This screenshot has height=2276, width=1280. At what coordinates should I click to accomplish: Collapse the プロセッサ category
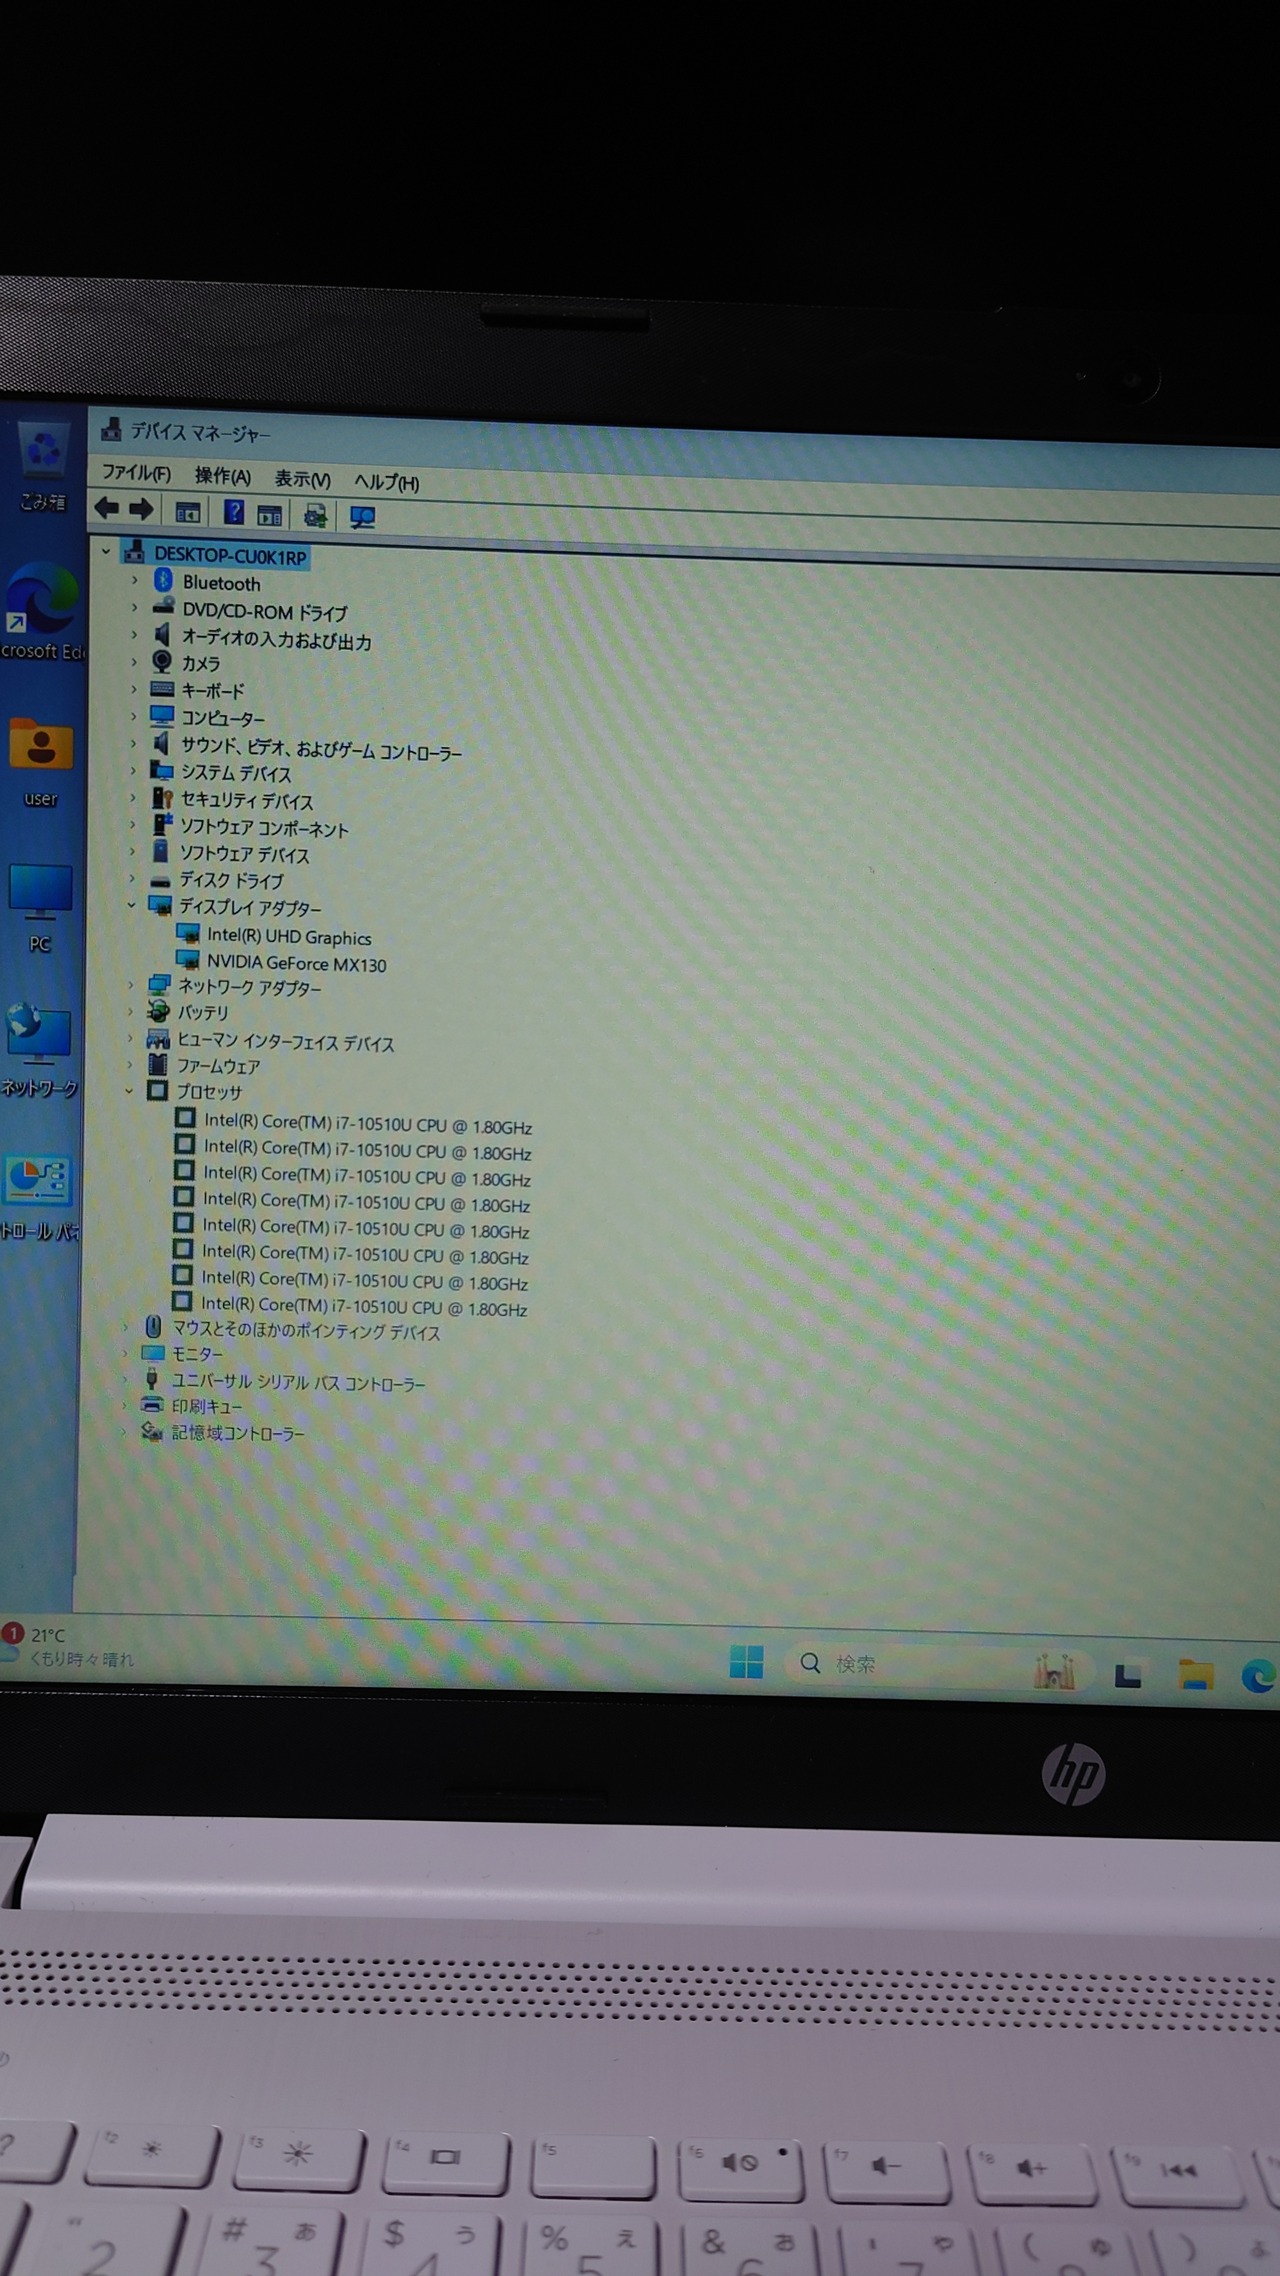(x=129, y=1091)
